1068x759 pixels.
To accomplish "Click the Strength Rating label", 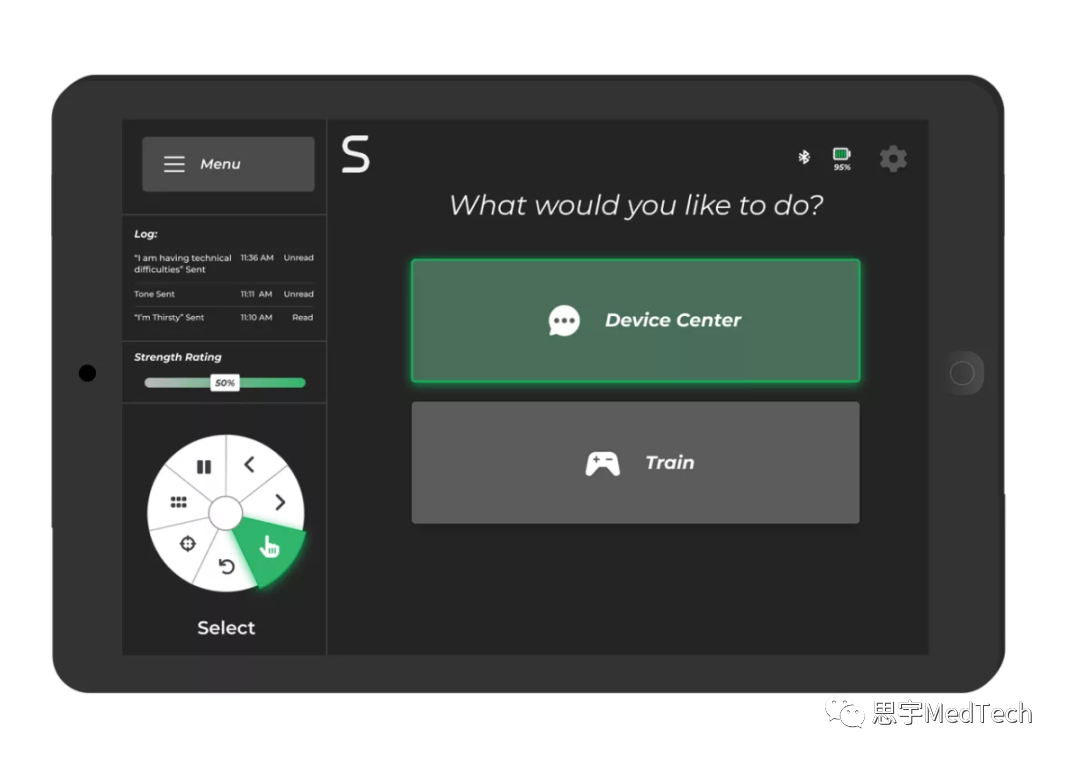I will click(178, 357).
